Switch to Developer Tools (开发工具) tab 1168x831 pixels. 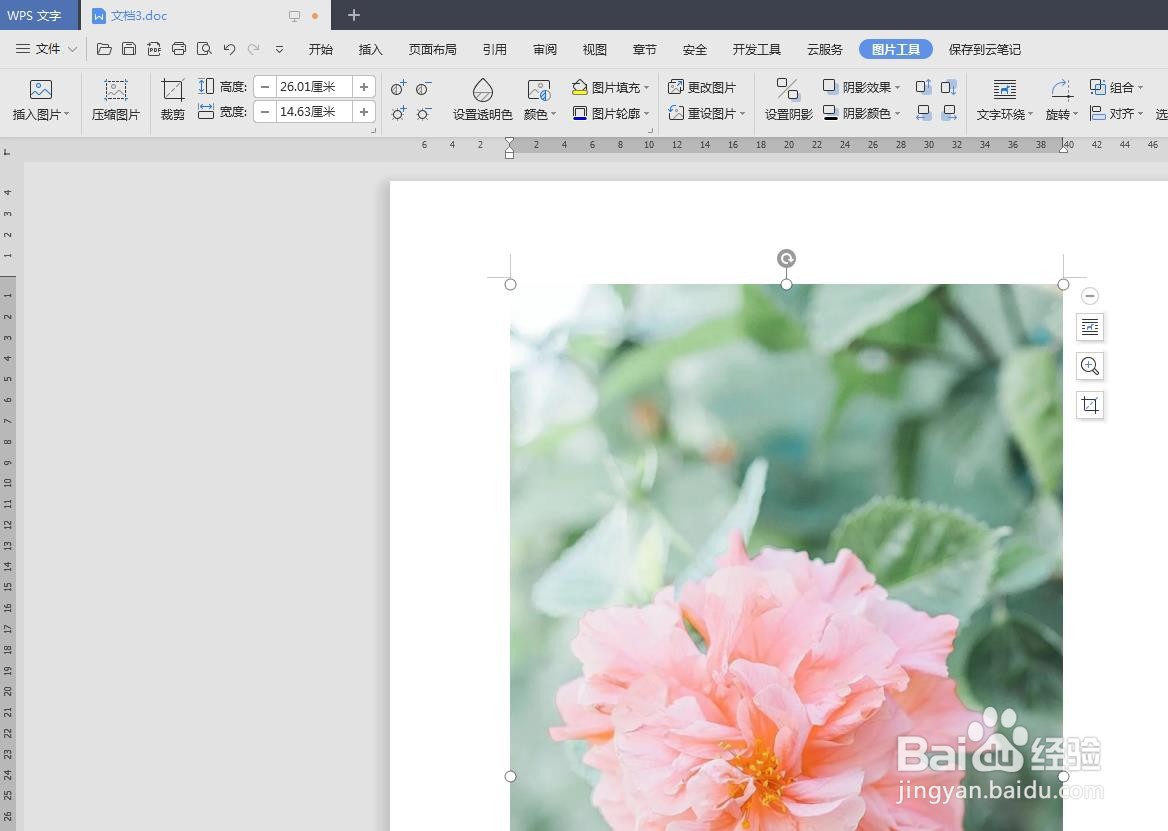tap(757, 49)
